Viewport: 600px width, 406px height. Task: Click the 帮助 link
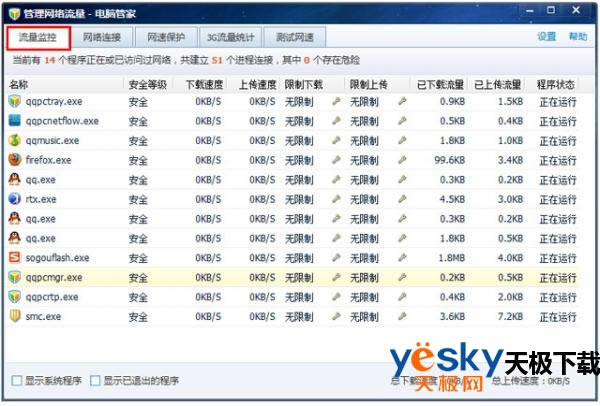pos(578,37)
